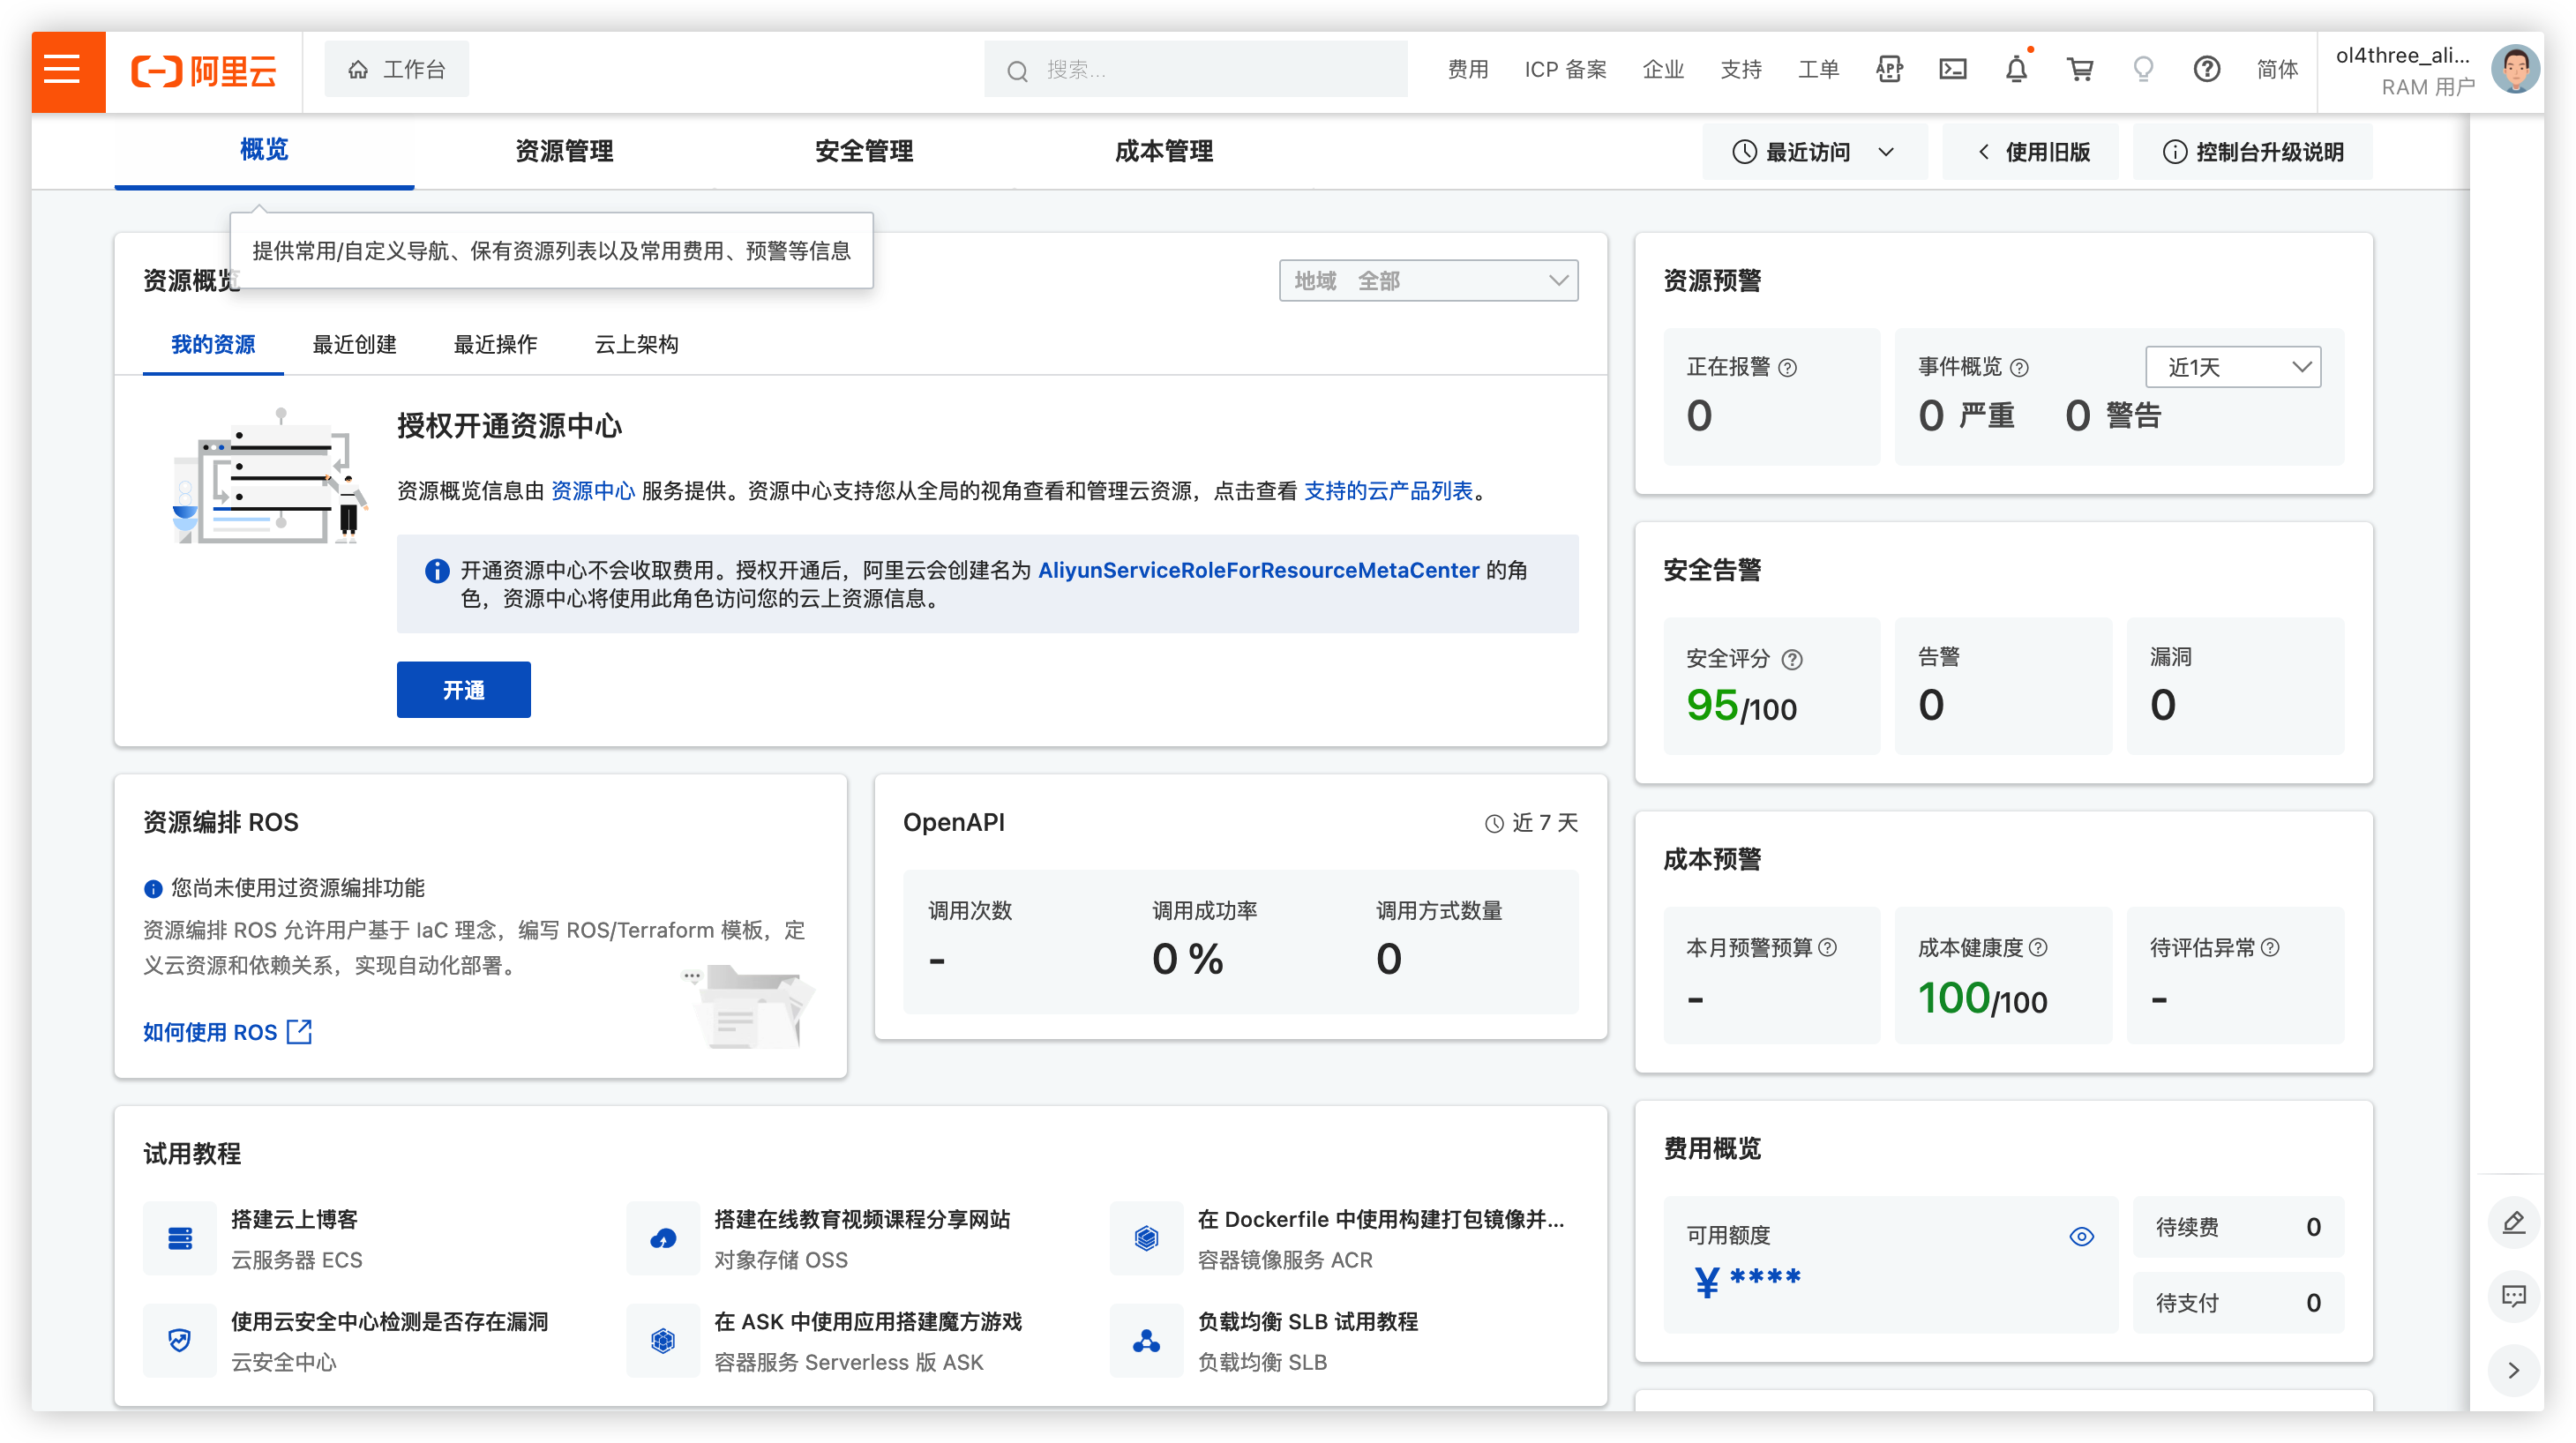The width and height of the screenshot is (2576, 1443).
Task: Follow the 资源中心 link
Action: pyautogui.click(x=593, y=491)
